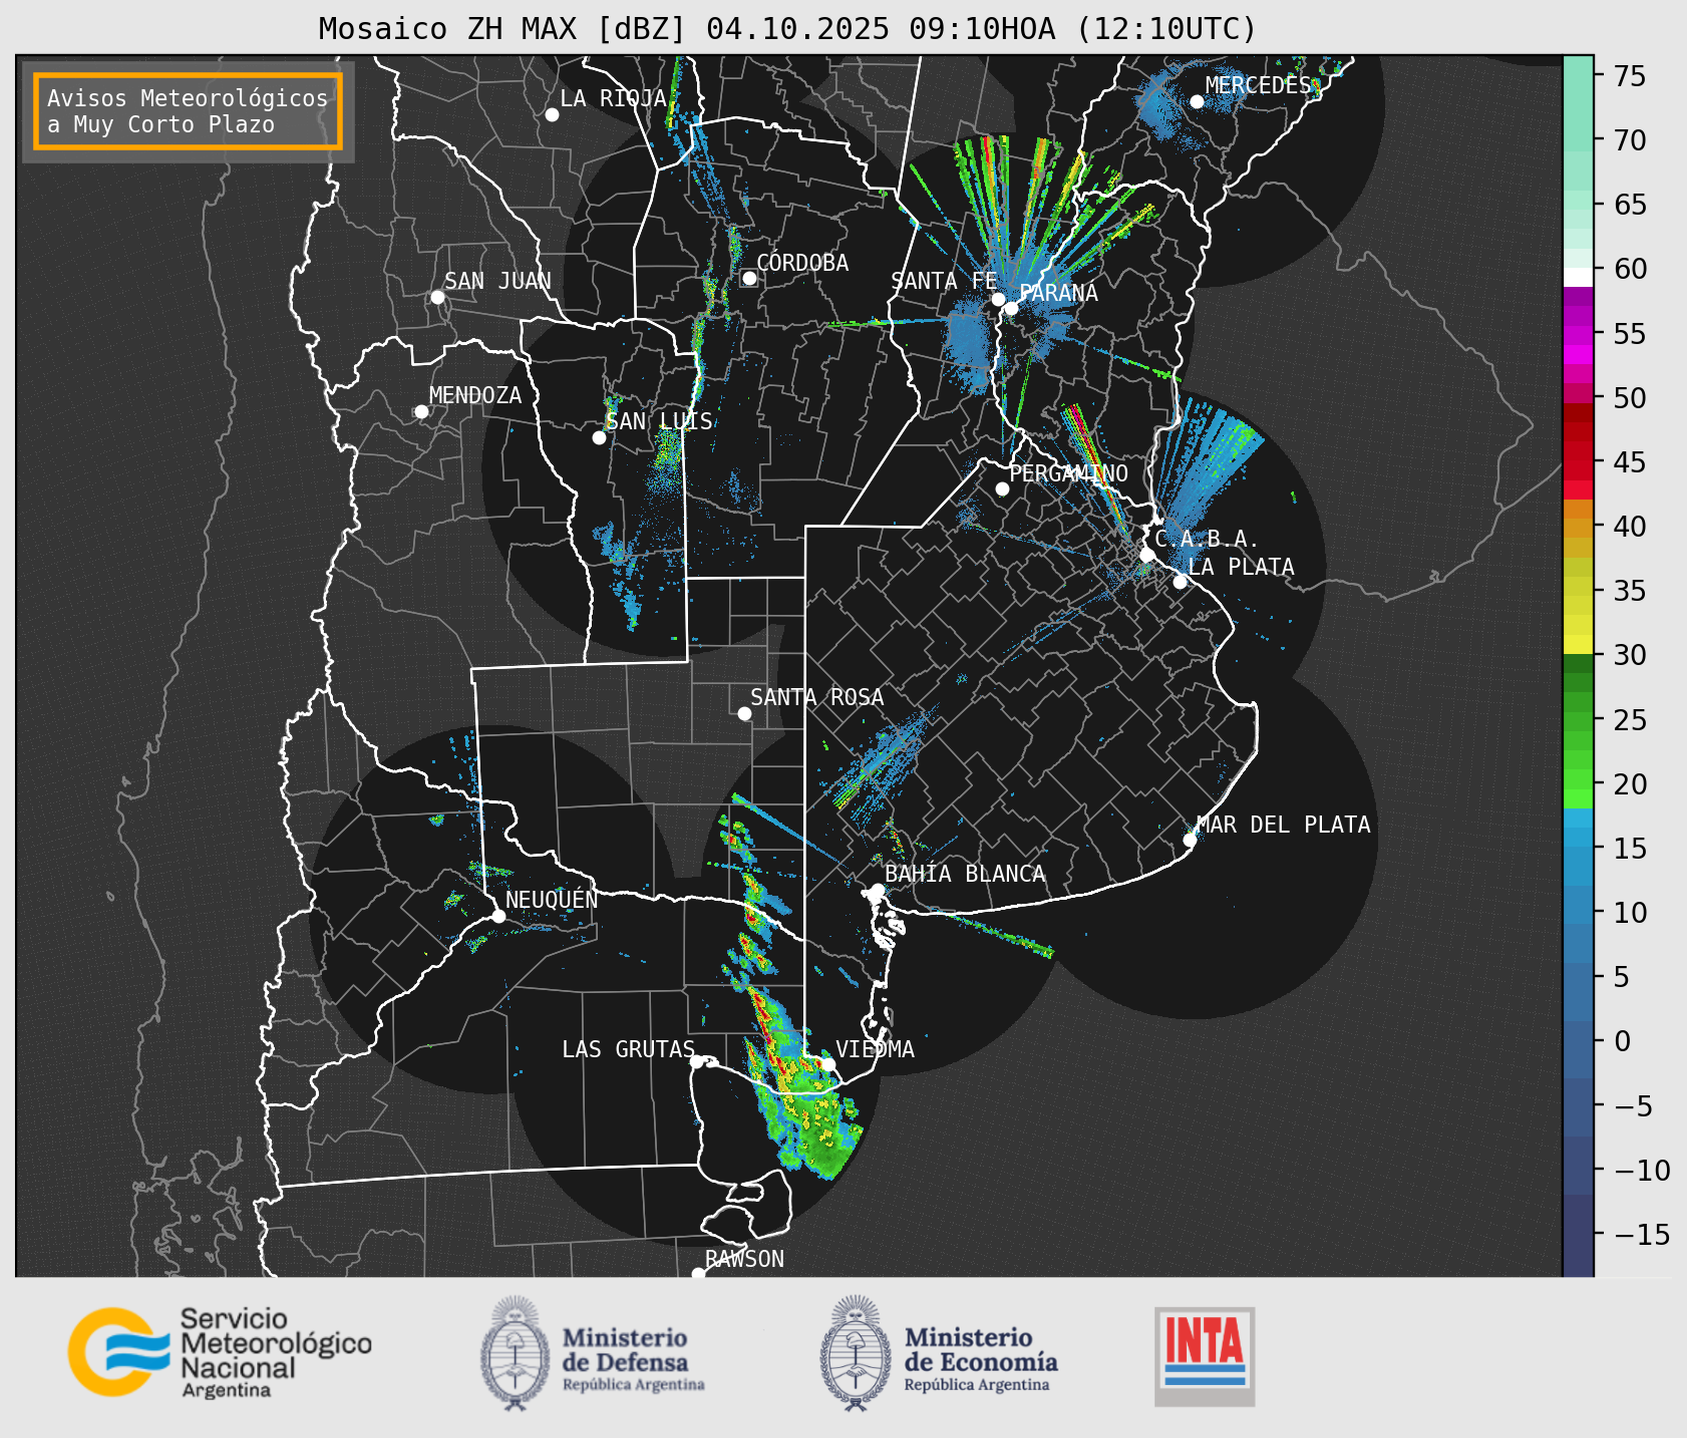Click the Mosaico ZH MAX title text
The height and width of the screenshot is (1438, 1687).
tap(786, 29)
